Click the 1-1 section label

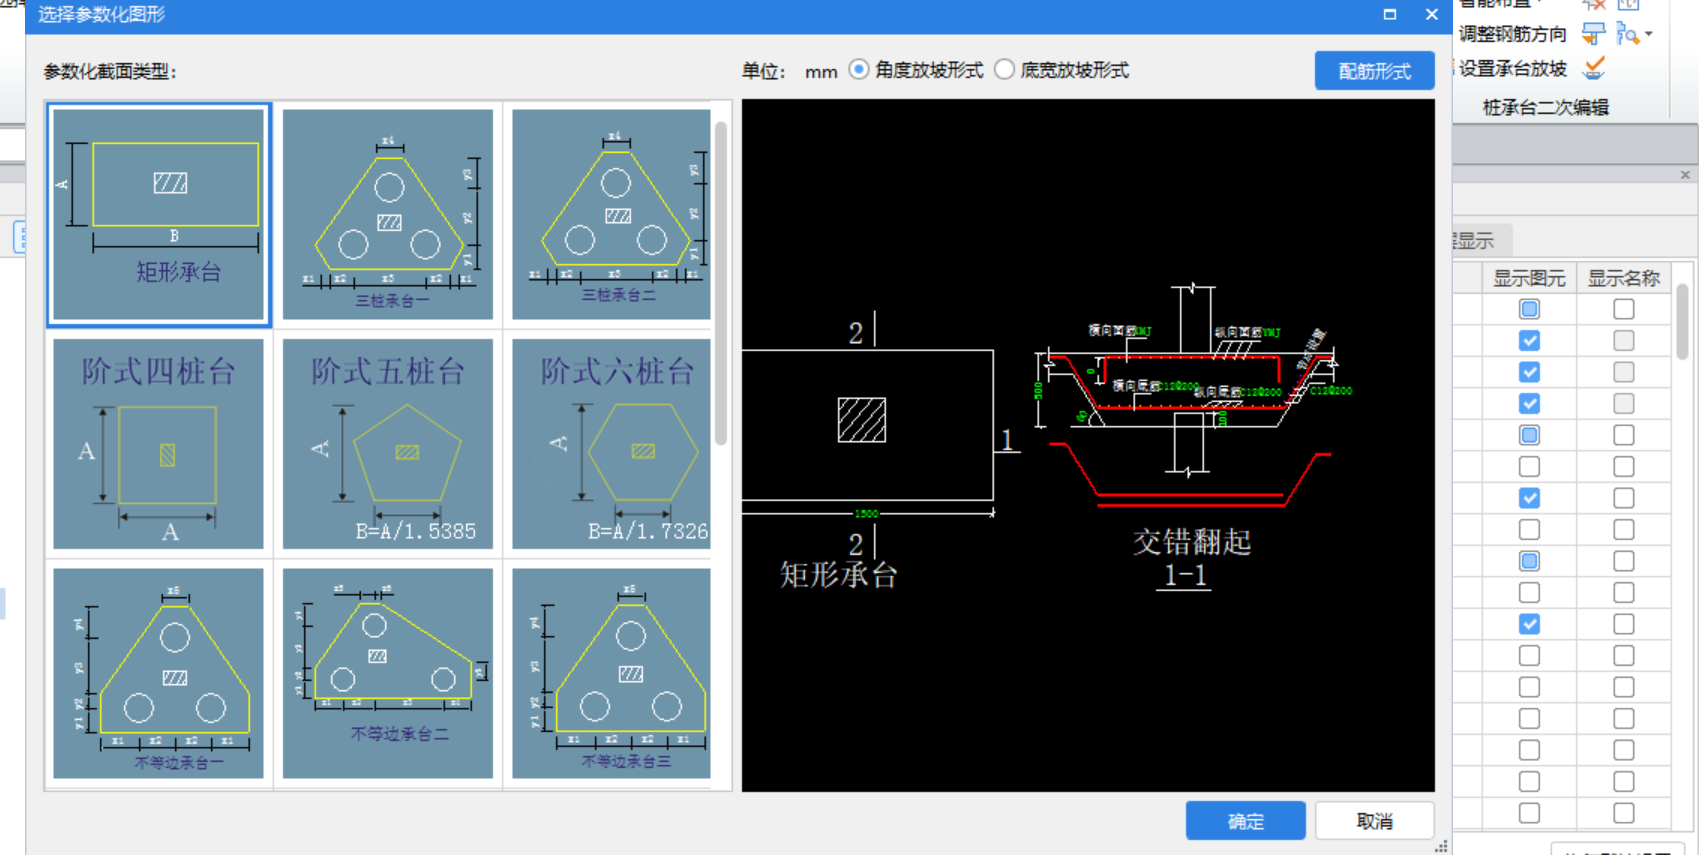[x=1185, y=576]
